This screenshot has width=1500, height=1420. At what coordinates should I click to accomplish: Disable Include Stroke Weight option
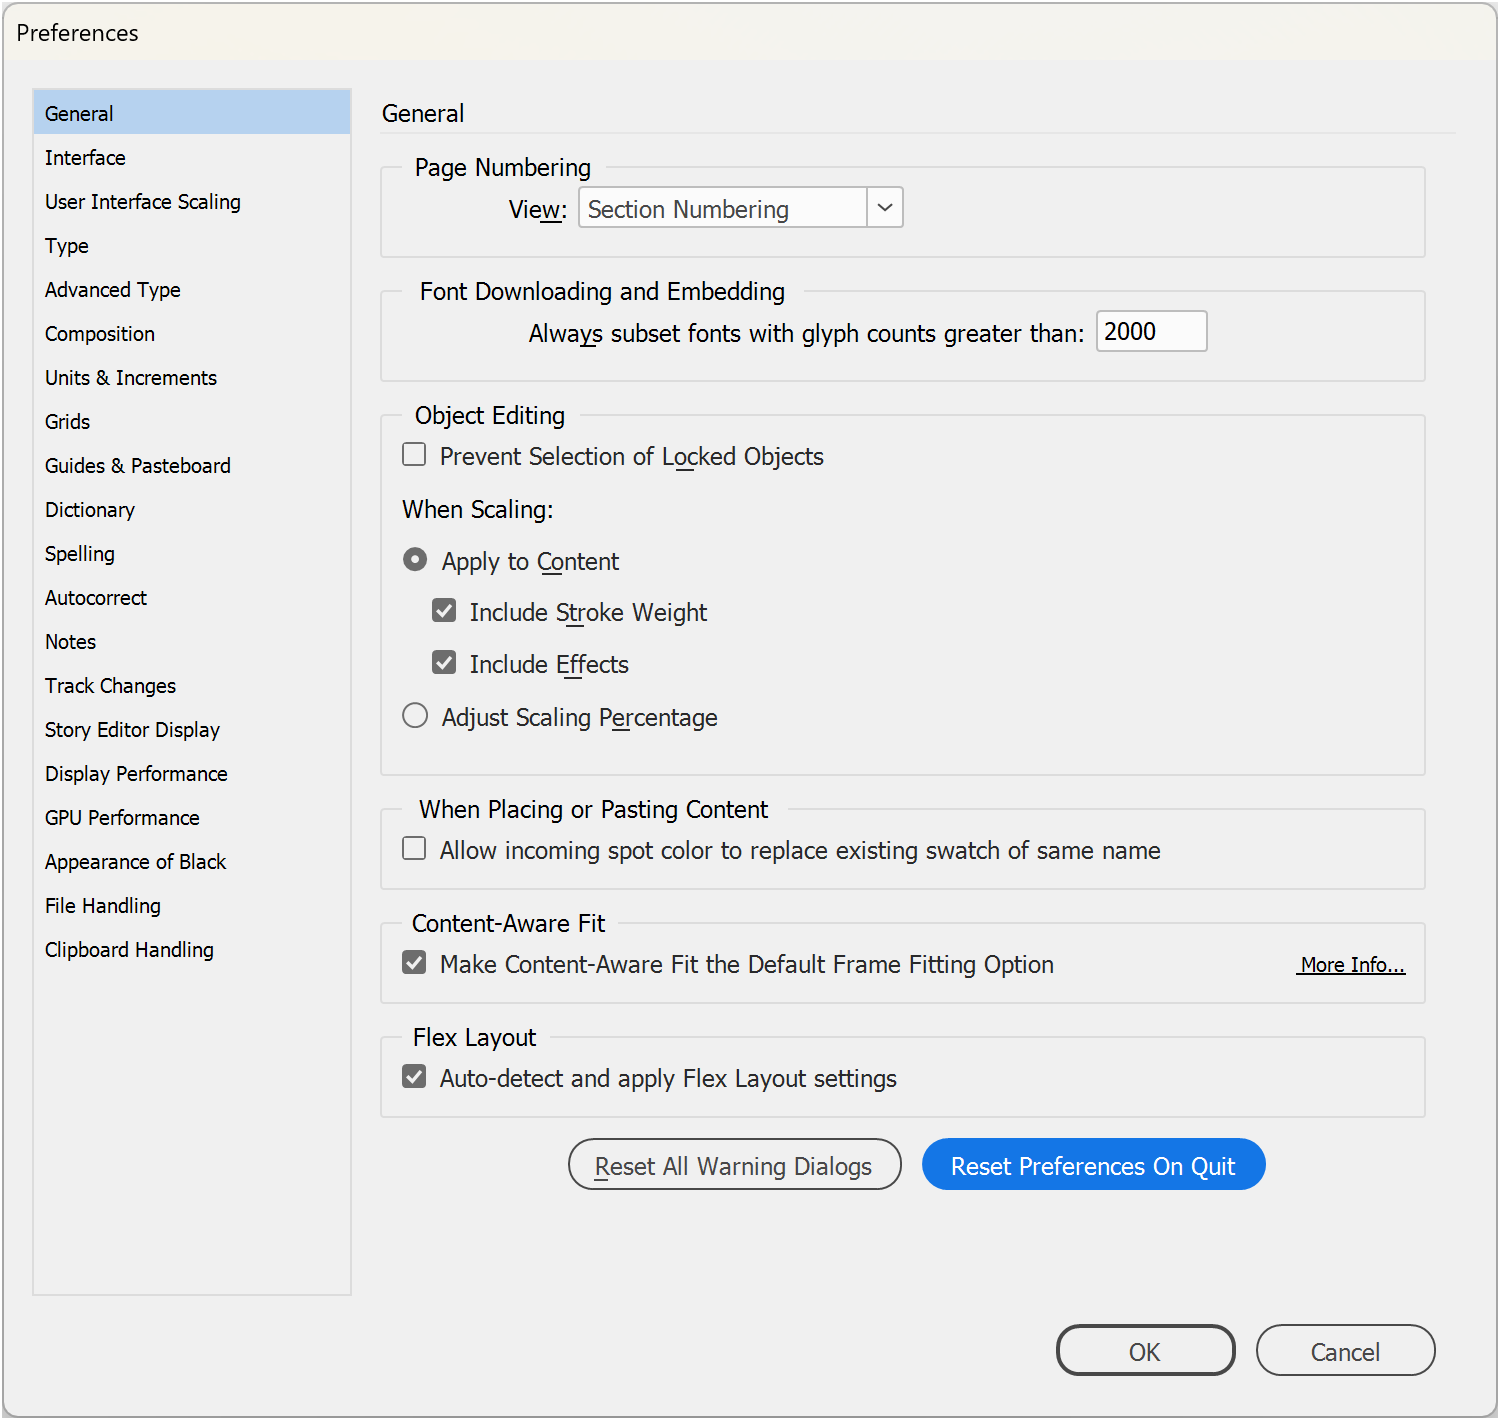(x=444, y=610)
